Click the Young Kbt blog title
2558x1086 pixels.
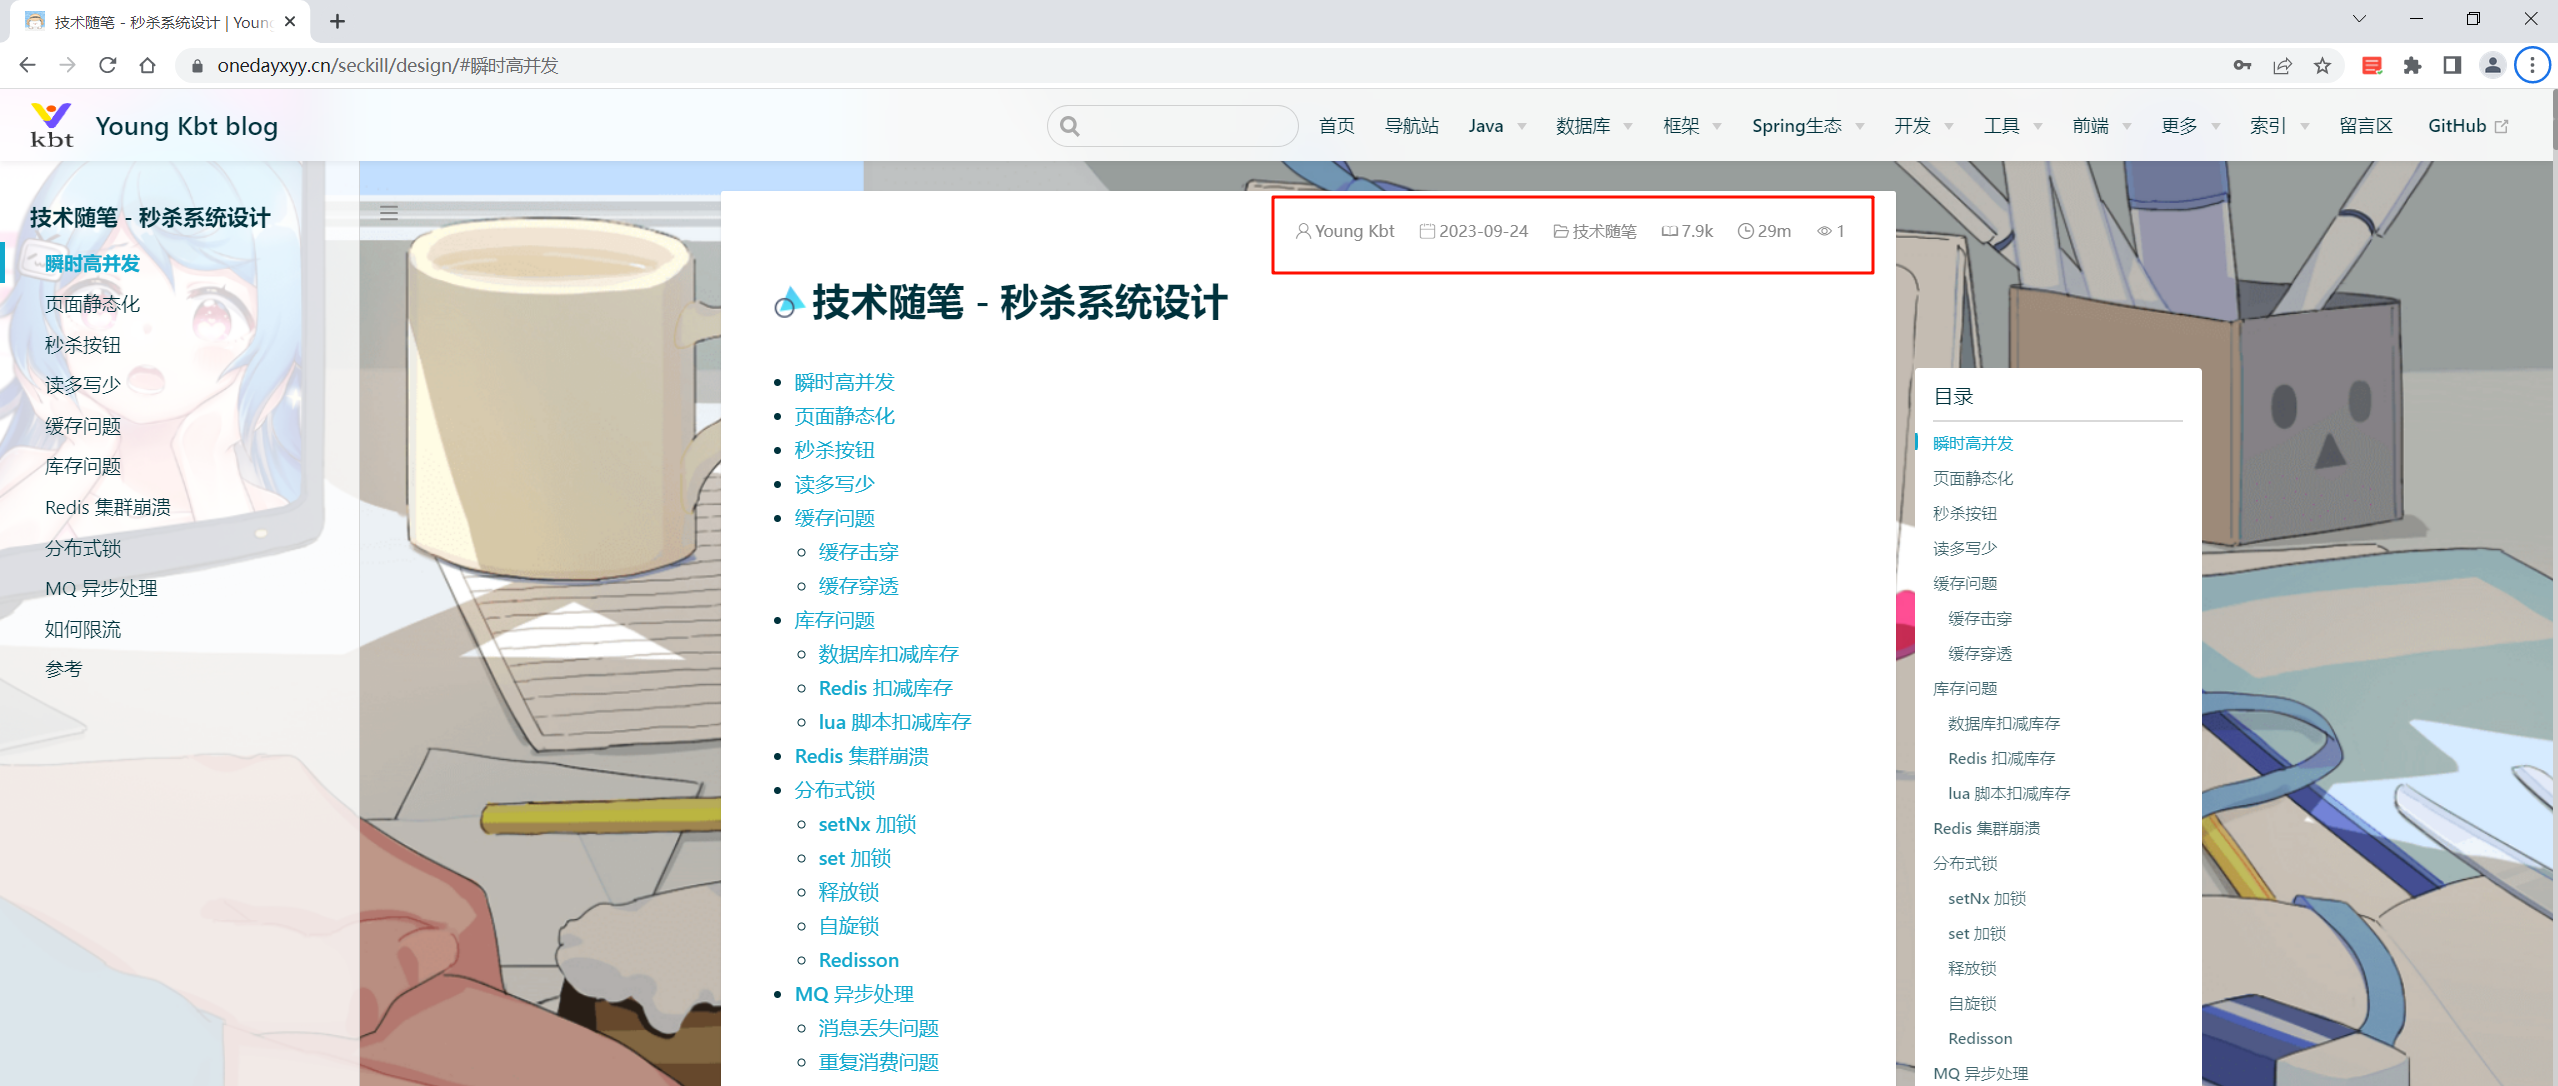pyautogui.click(x=186, y=126)
